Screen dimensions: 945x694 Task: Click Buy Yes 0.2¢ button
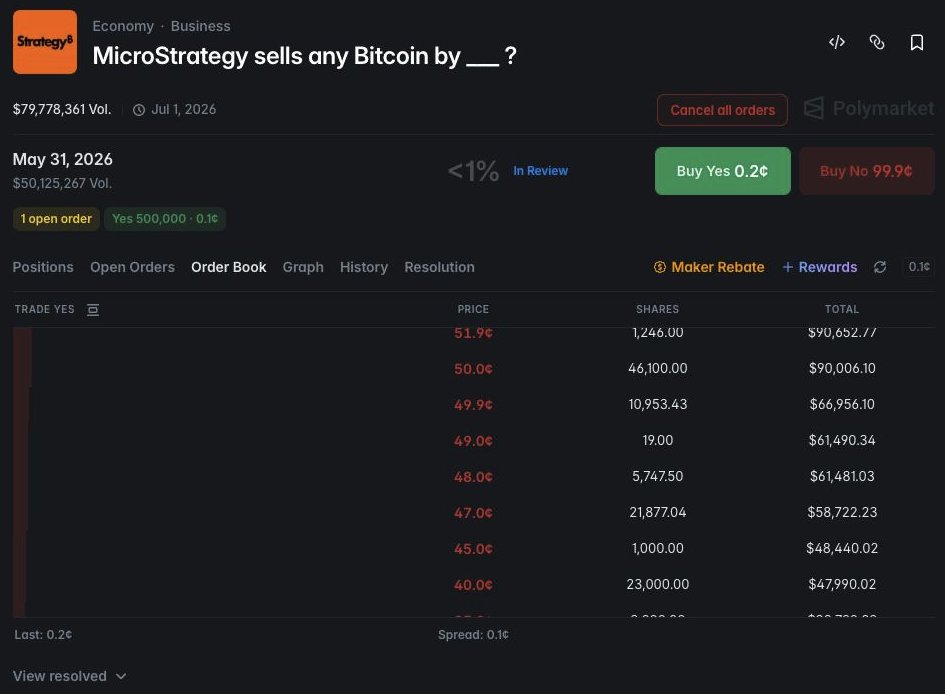[x=723, y=171]
